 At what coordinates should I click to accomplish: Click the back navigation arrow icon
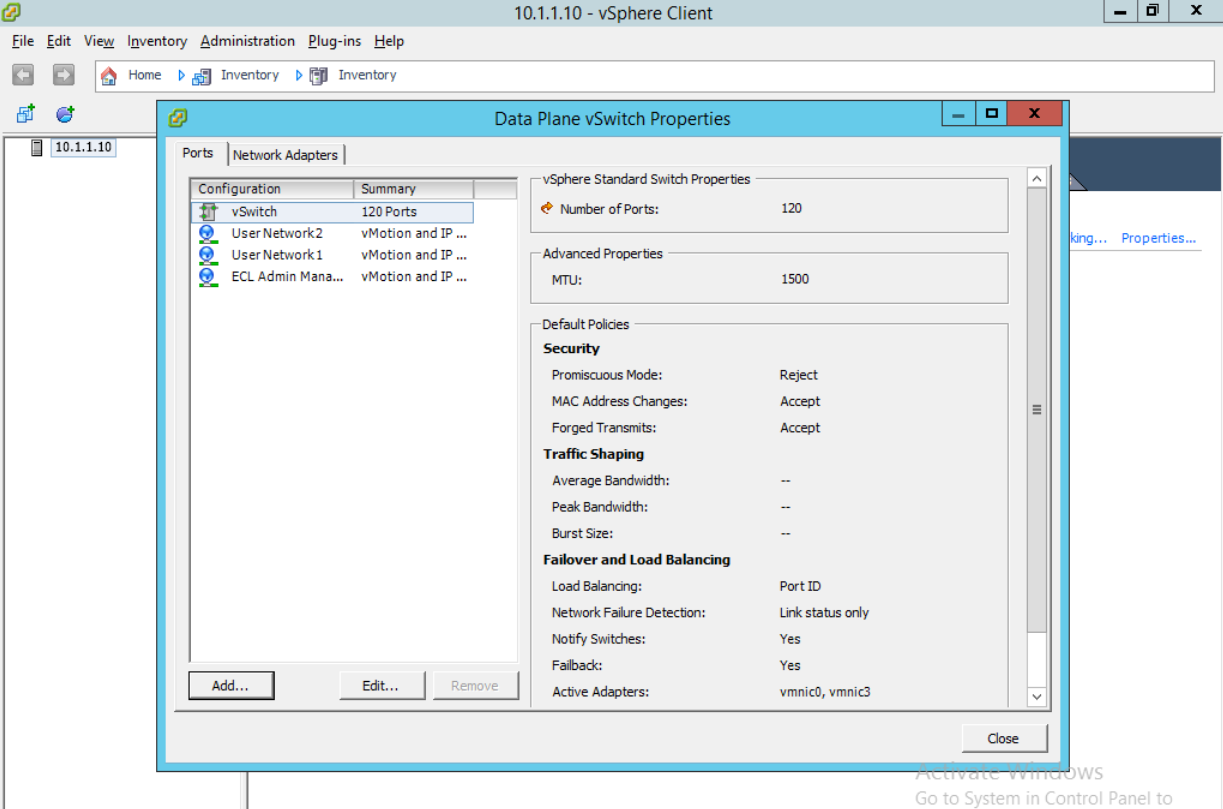tap(21, 75)
